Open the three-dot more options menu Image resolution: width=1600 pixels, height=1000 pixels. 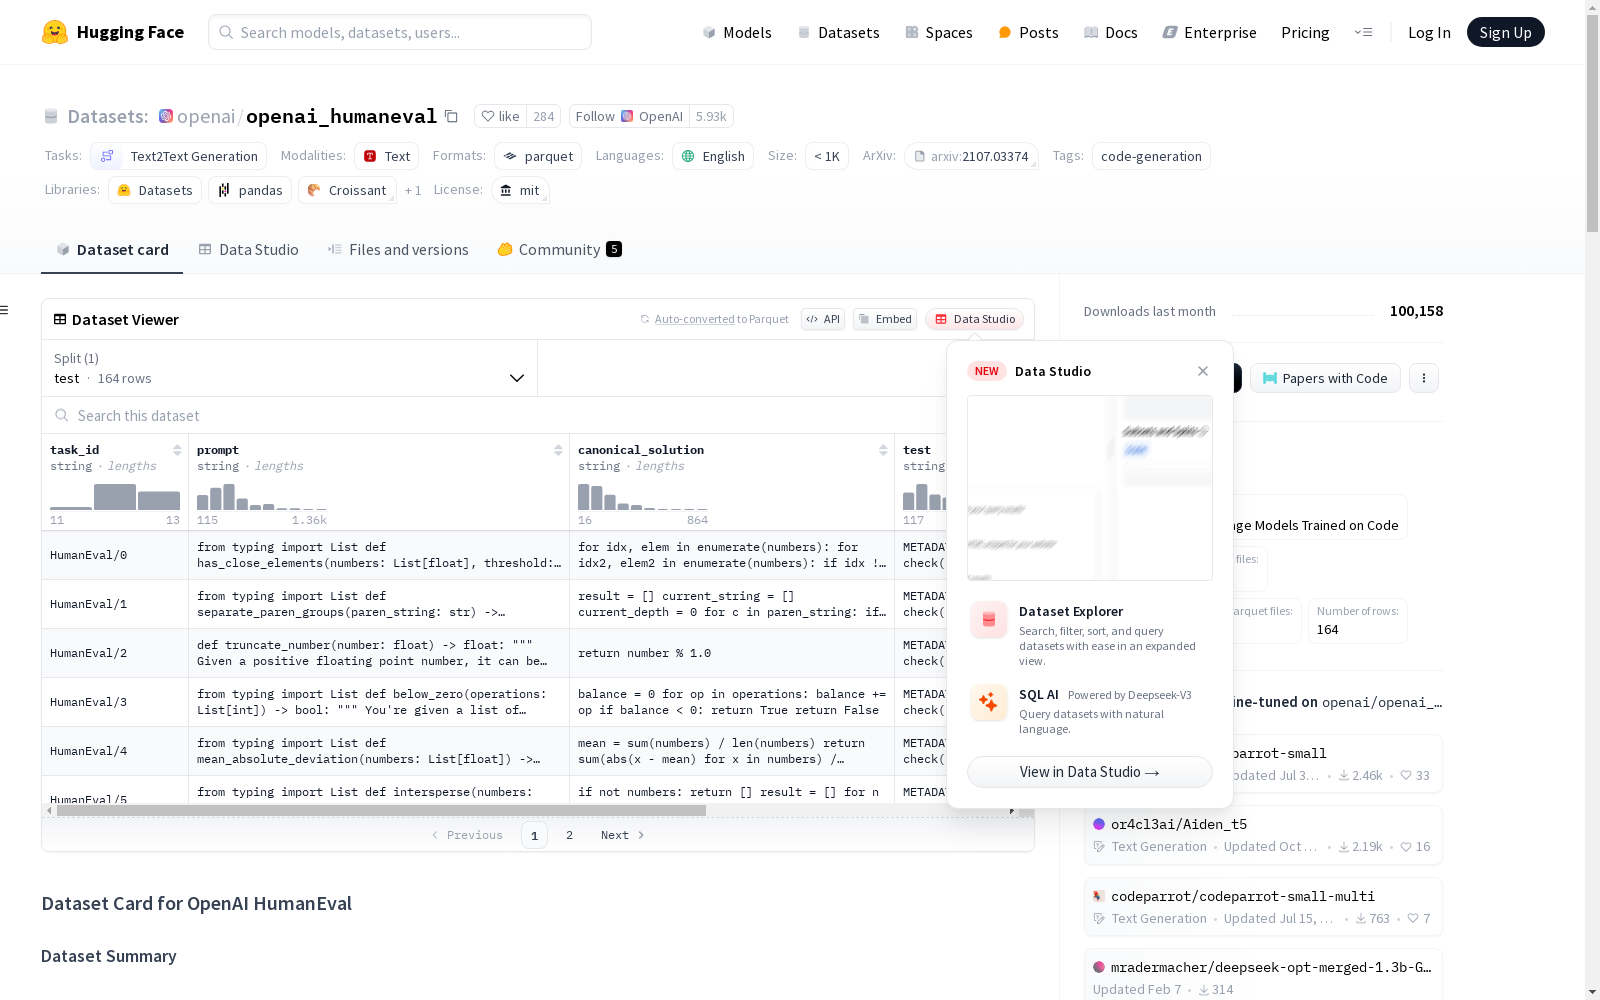pos(1424,378)
